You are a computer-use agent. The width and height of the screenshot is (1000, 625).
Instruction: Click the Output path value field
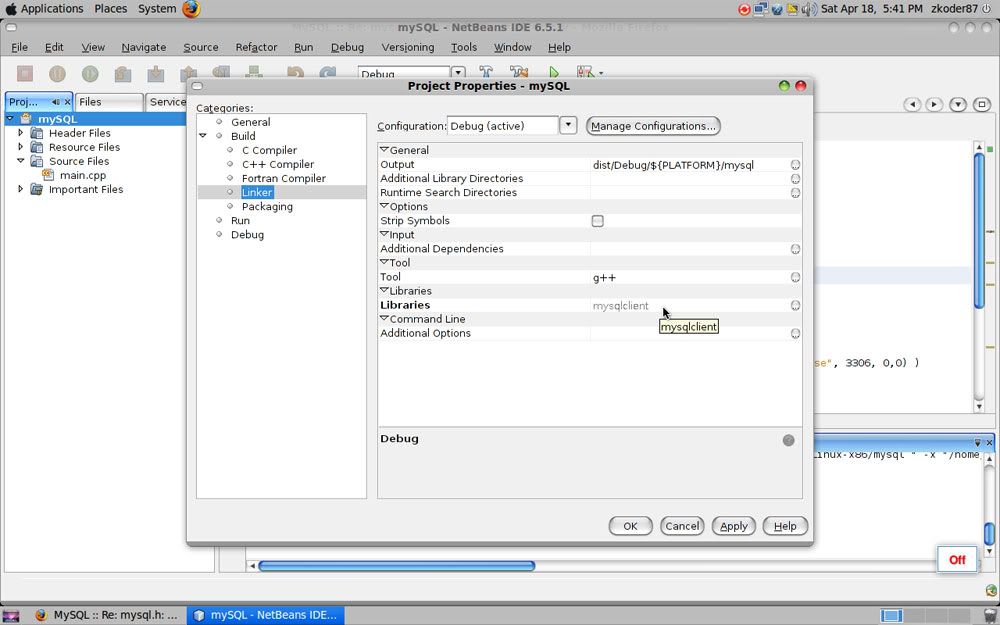(x=691, y=165)
